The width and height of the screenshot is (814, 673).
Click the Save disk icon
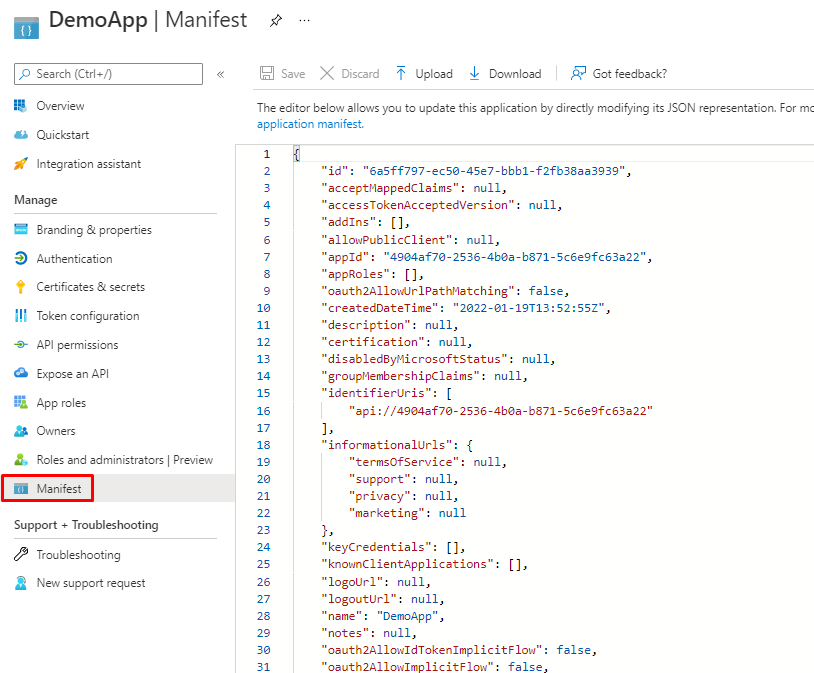267,74
